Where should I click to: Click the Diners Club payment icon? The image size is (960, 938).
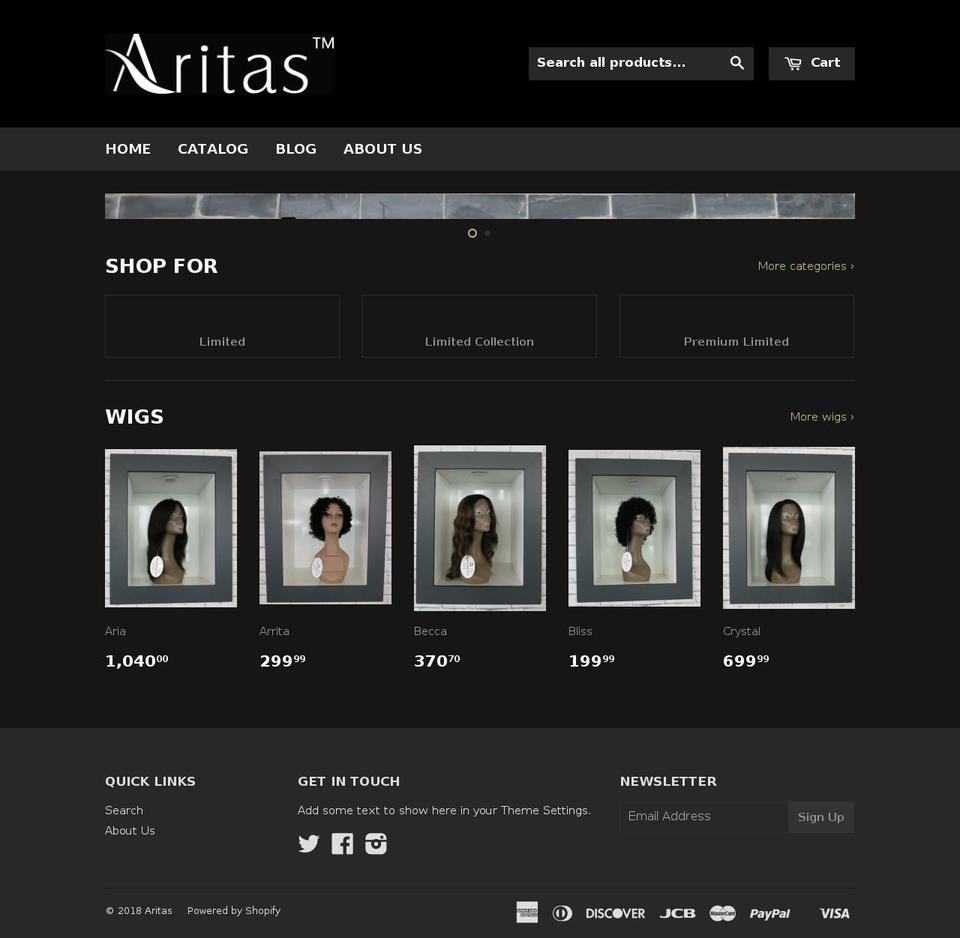(562, 913)
